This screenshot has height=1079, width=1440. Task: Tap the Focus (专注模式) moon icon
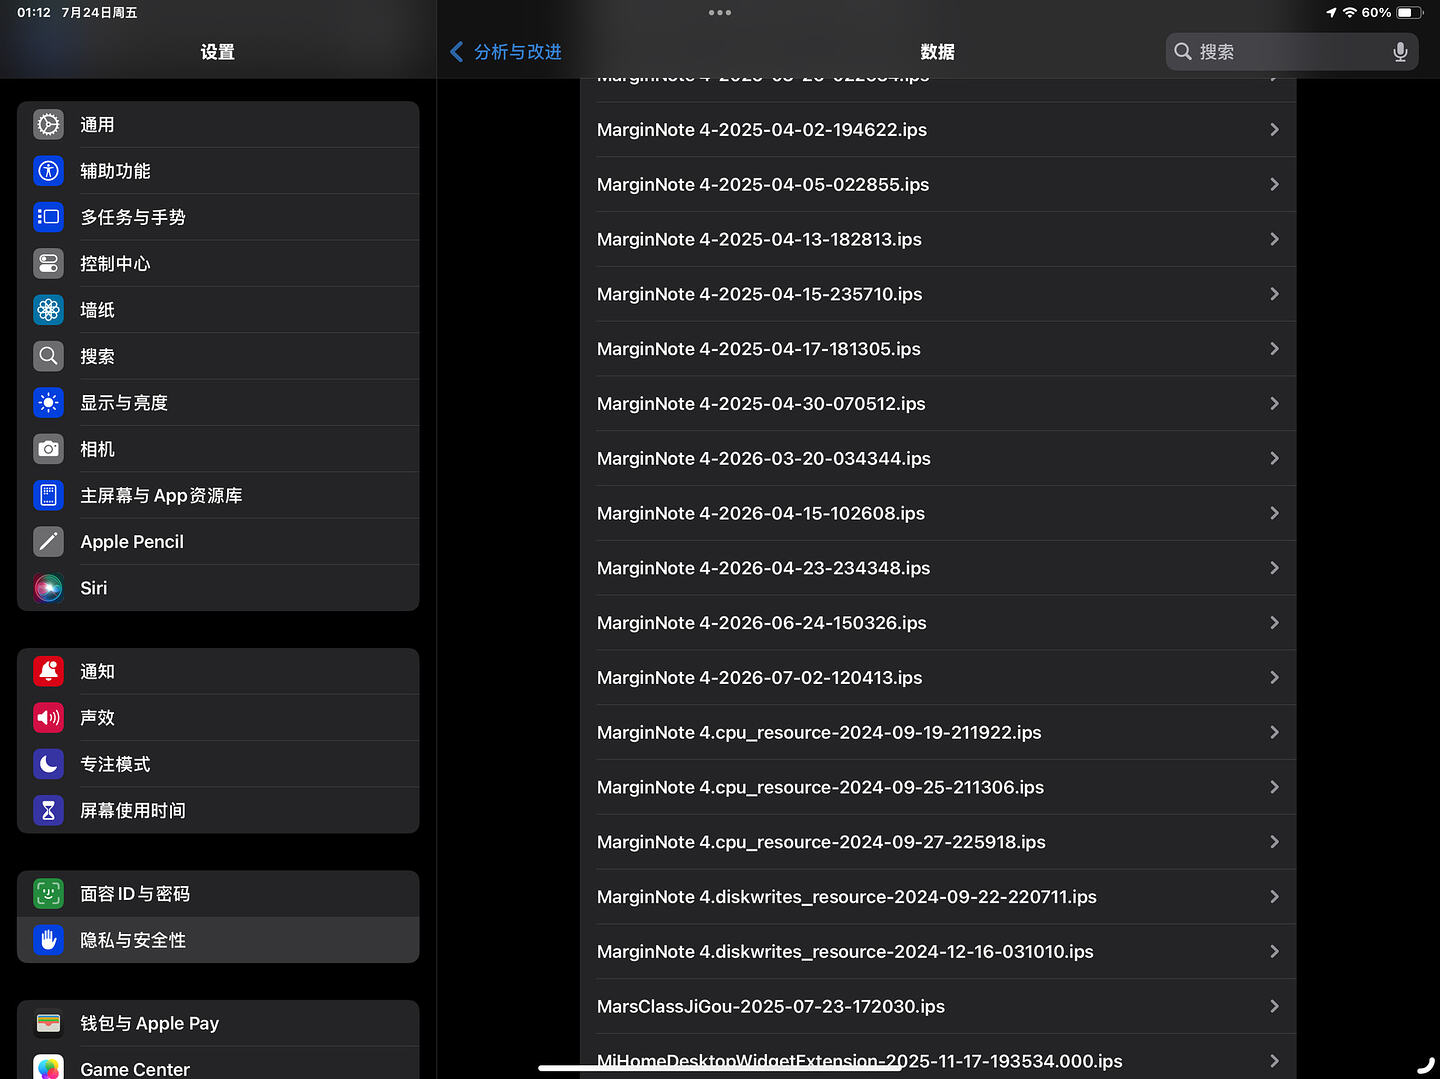(48, 764)
